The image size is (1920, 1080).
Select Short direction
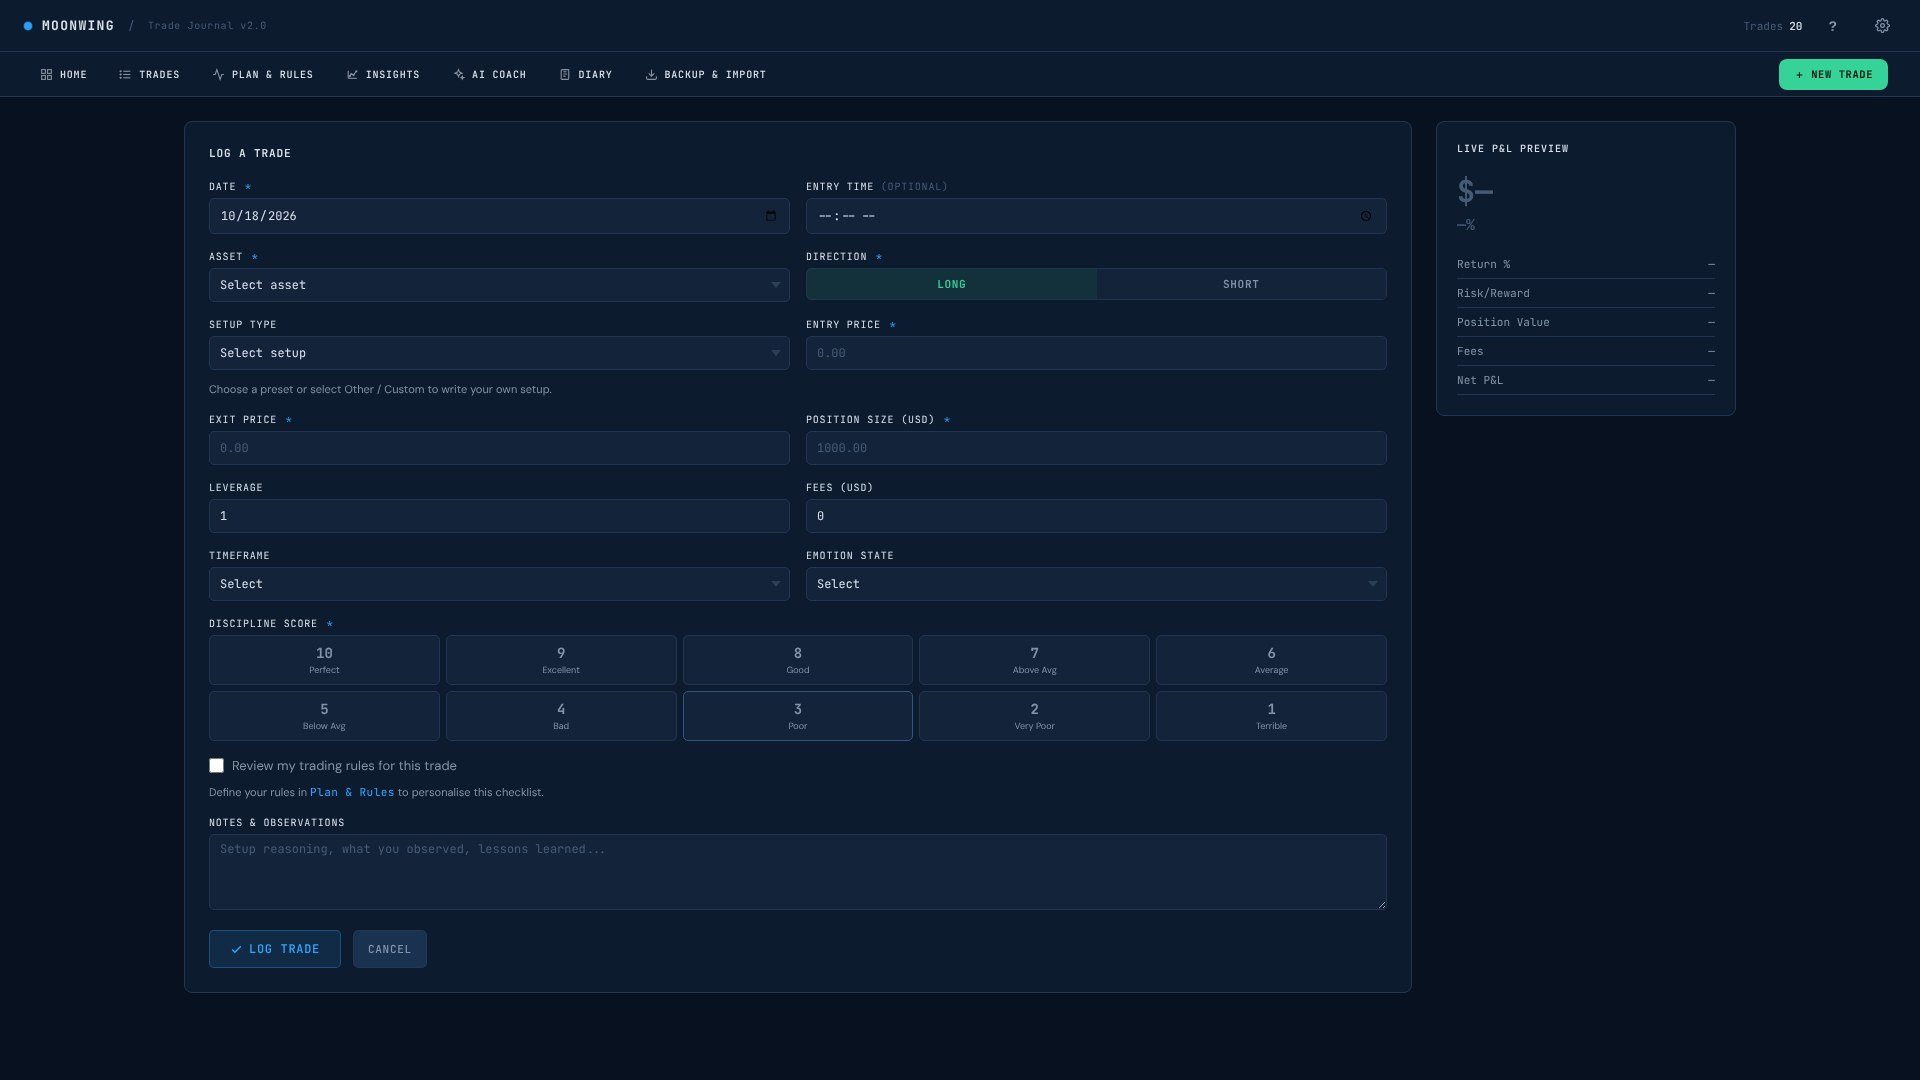[x=1241, y=284]
